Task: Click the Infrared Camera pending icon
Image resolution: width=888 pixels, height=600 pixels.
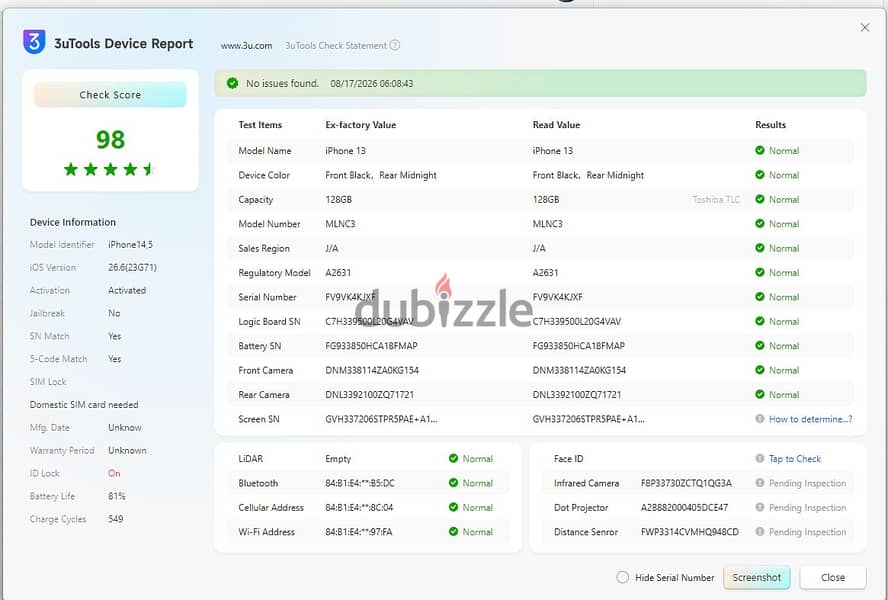Action: coord(760,482)
